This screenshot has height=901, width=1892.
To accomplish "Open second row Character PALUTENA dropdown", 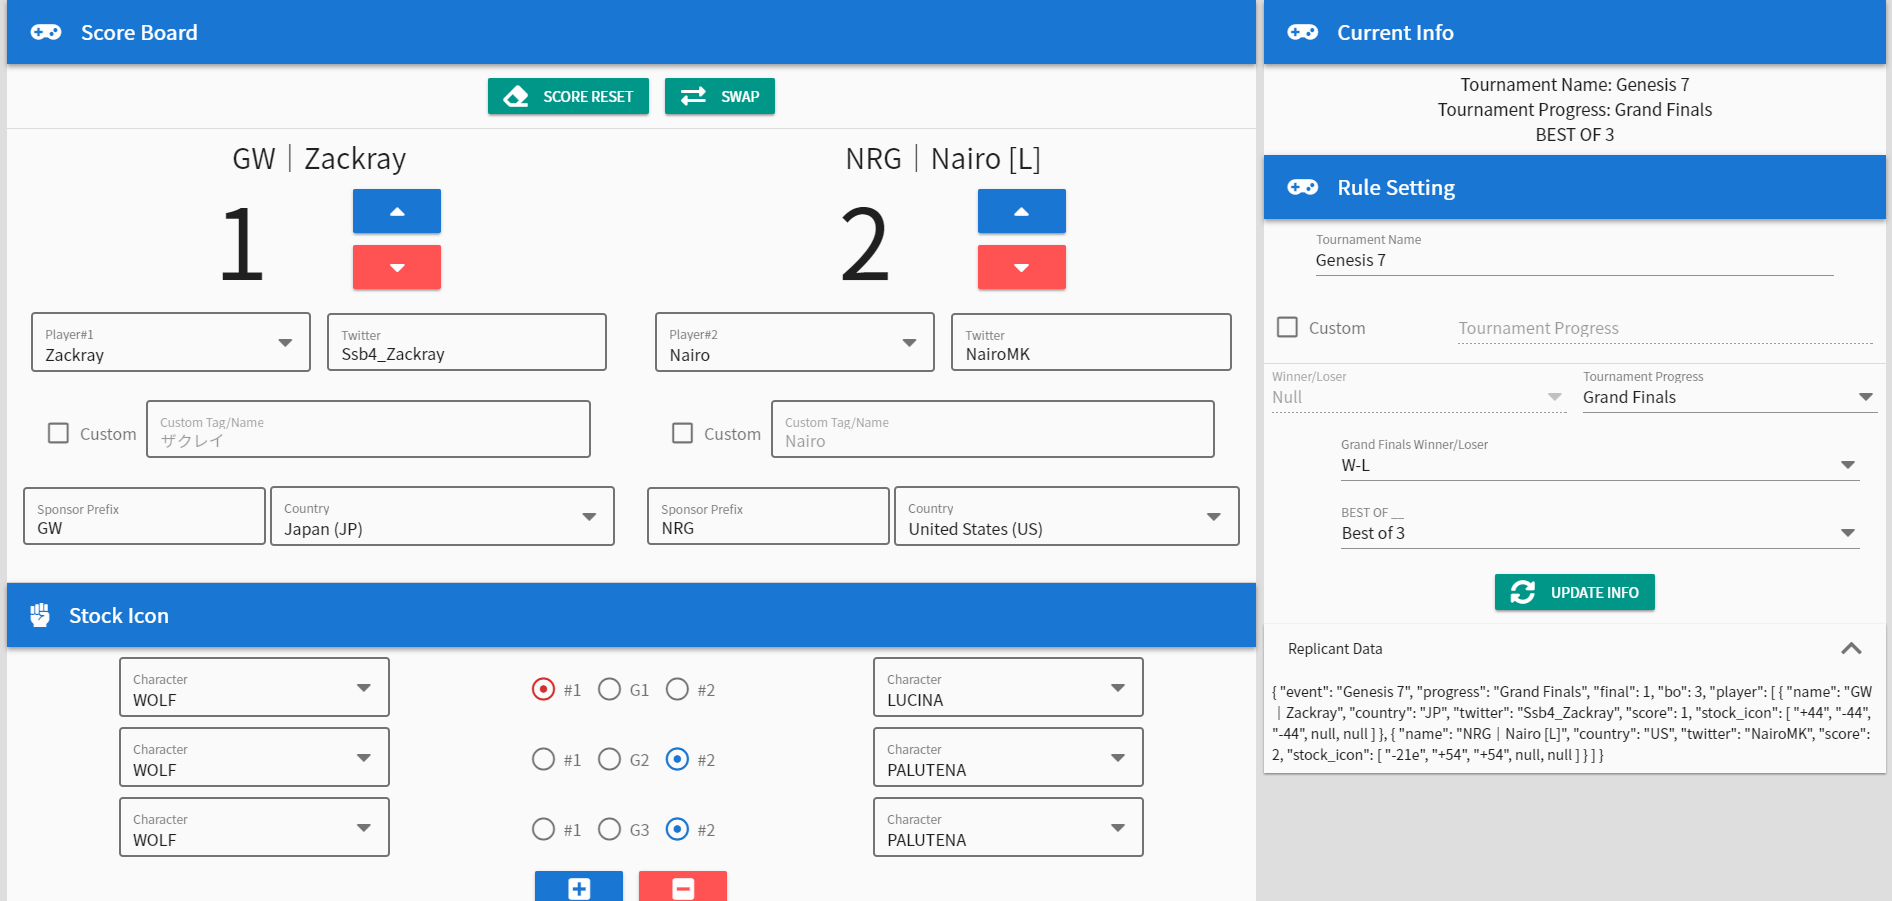I will tap(1008, 757).
